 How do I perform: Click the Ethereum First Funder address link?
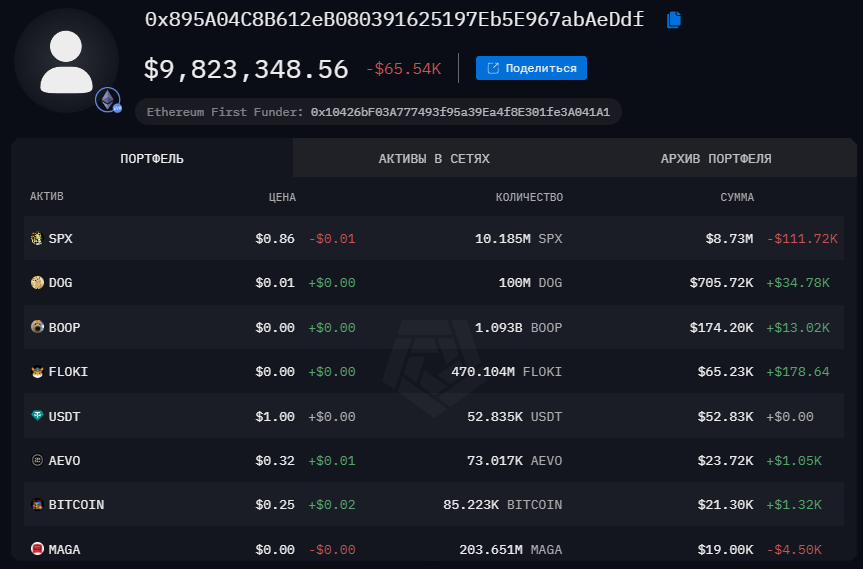click(460, 112)
